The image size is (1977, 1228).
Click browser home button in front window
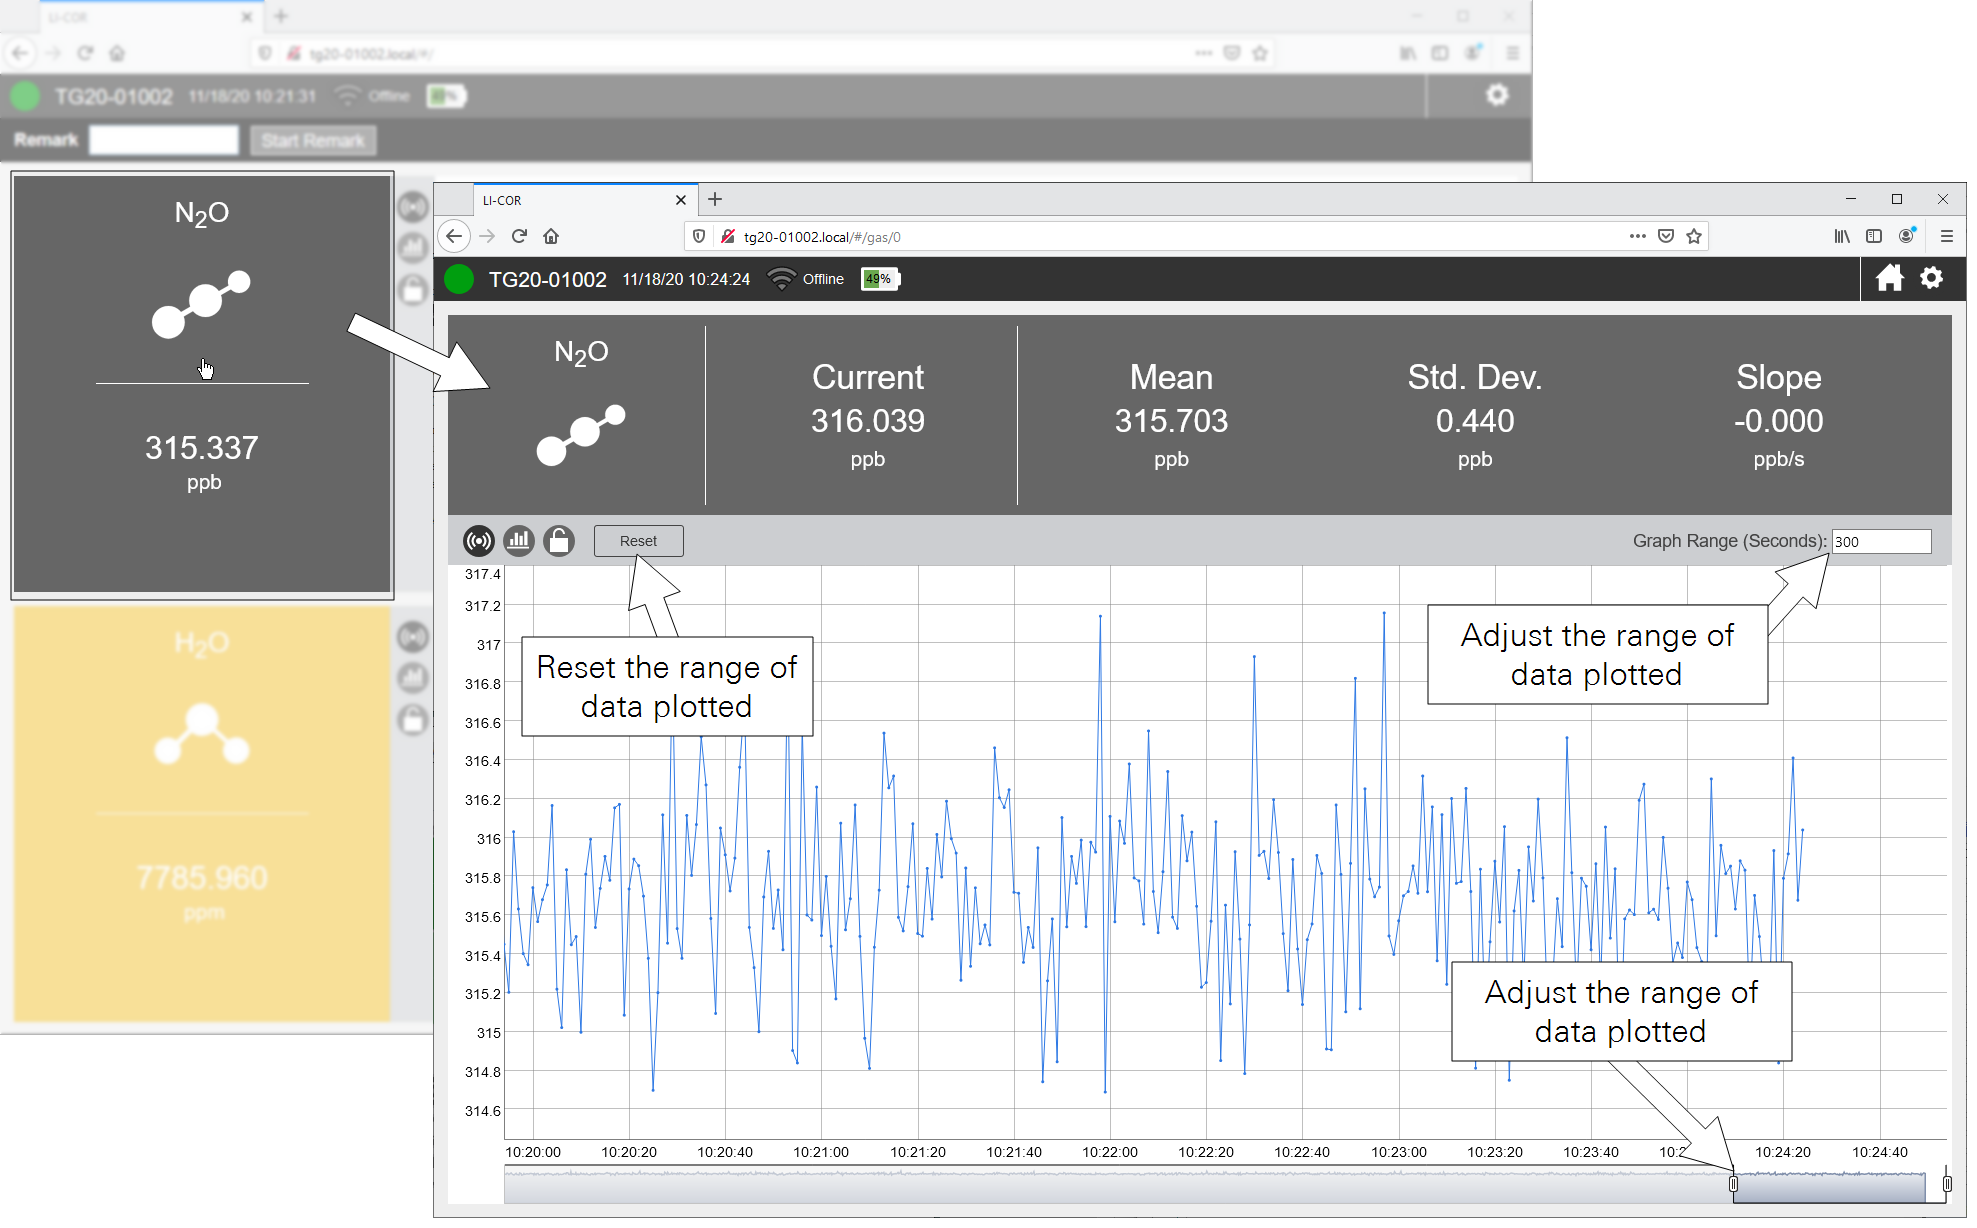point(551,236)
